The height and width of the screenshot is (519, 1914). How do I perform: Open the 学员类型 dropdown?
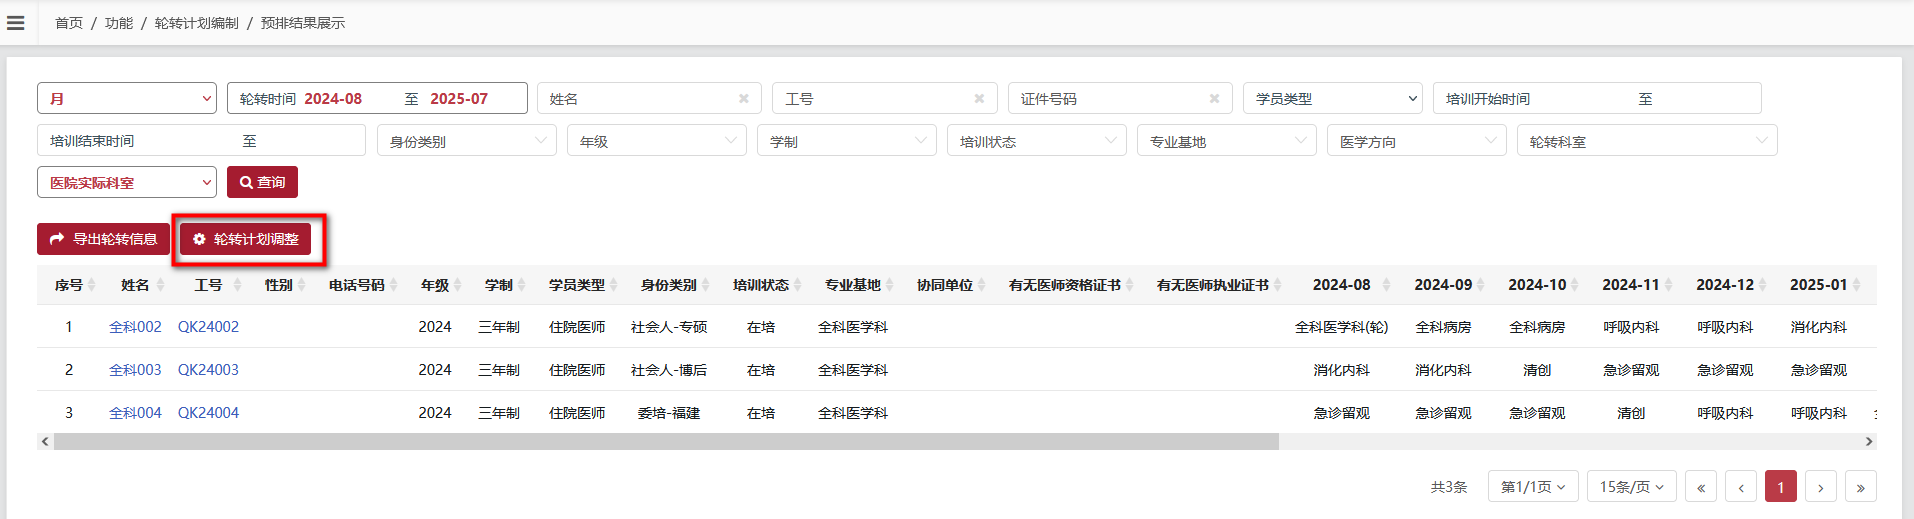coord(1333,98)
